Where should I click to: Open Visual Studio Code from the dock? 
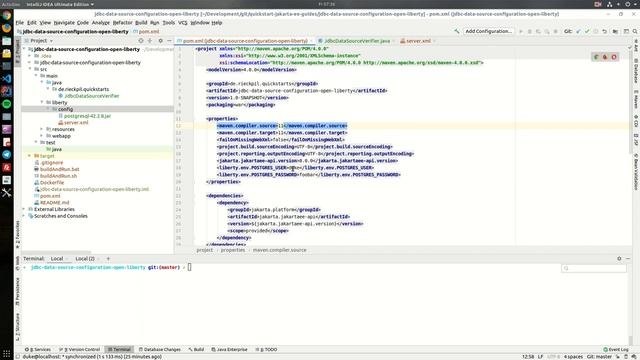7,78
